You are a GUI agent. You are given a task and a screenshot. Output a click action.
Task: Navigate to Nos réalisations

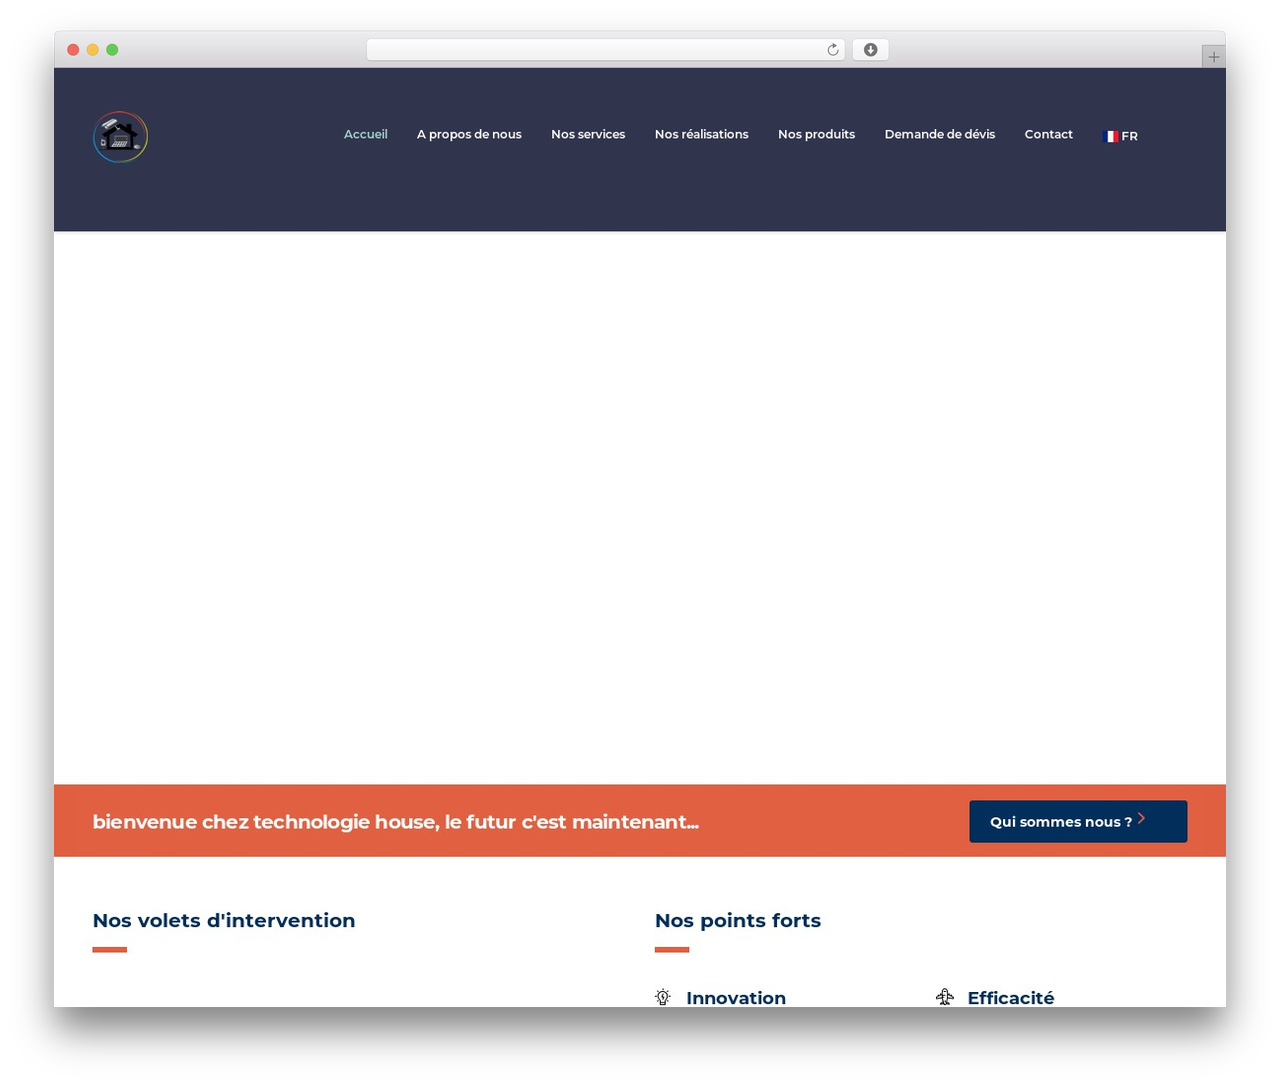702,134
